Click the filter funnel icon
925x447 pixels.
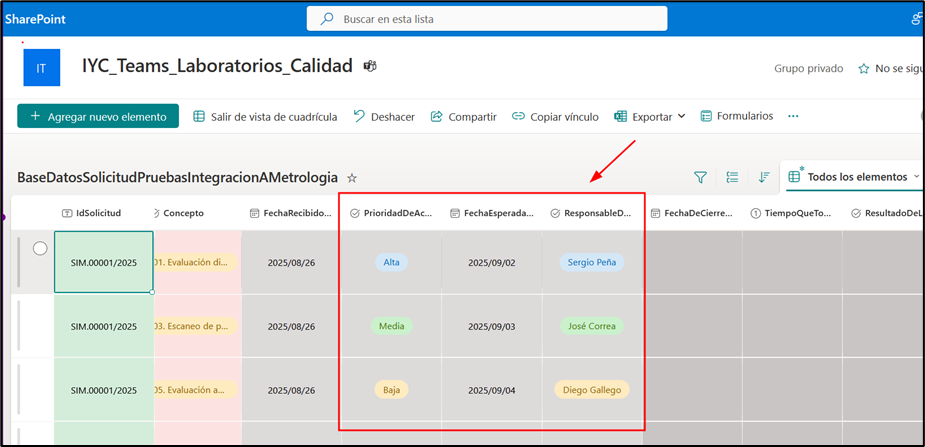pos(700,177)
